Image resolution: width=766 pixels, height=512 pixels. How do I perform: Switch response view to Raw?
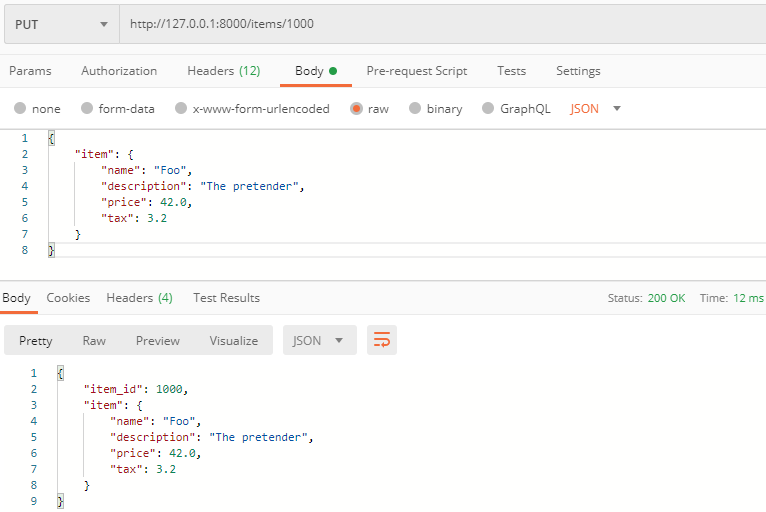(x=94, y=341)
